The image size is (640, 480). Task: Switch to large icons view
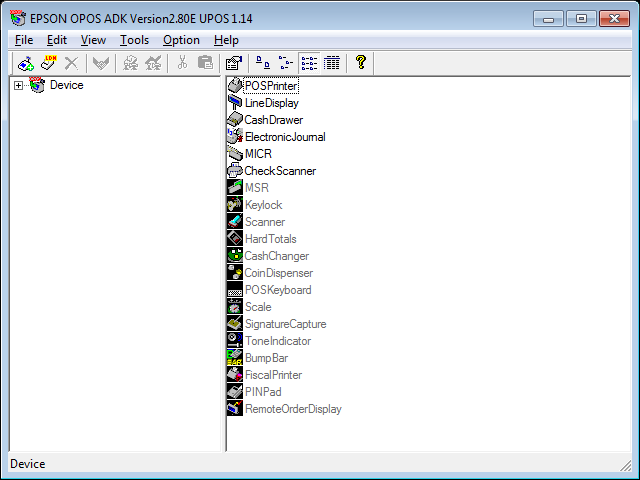coord(263,63)
